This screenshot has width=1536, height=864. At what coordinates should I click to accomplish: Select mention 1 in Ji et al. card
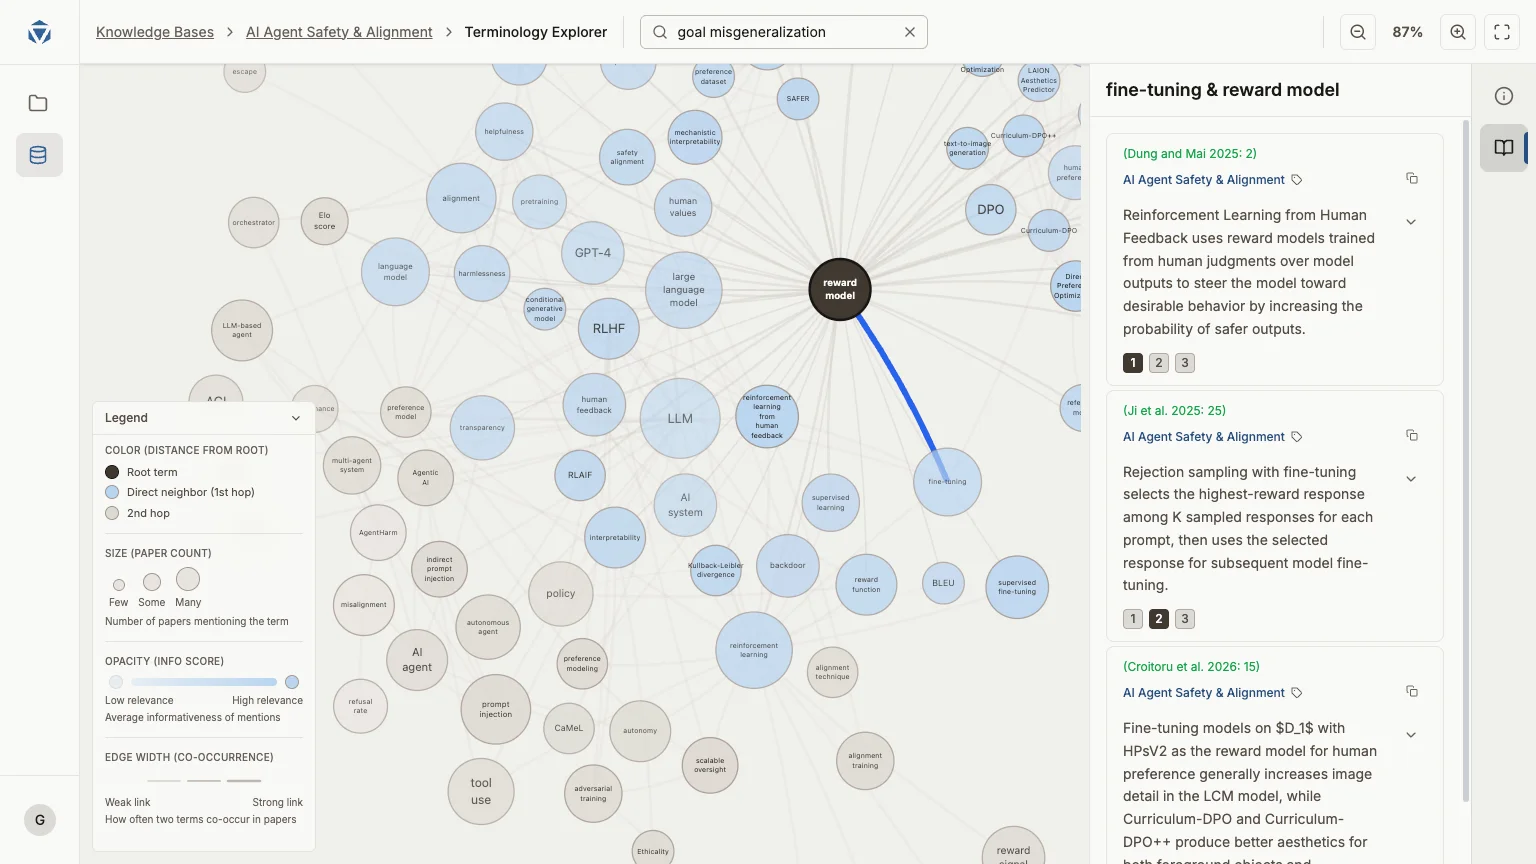click(1133, 619)
